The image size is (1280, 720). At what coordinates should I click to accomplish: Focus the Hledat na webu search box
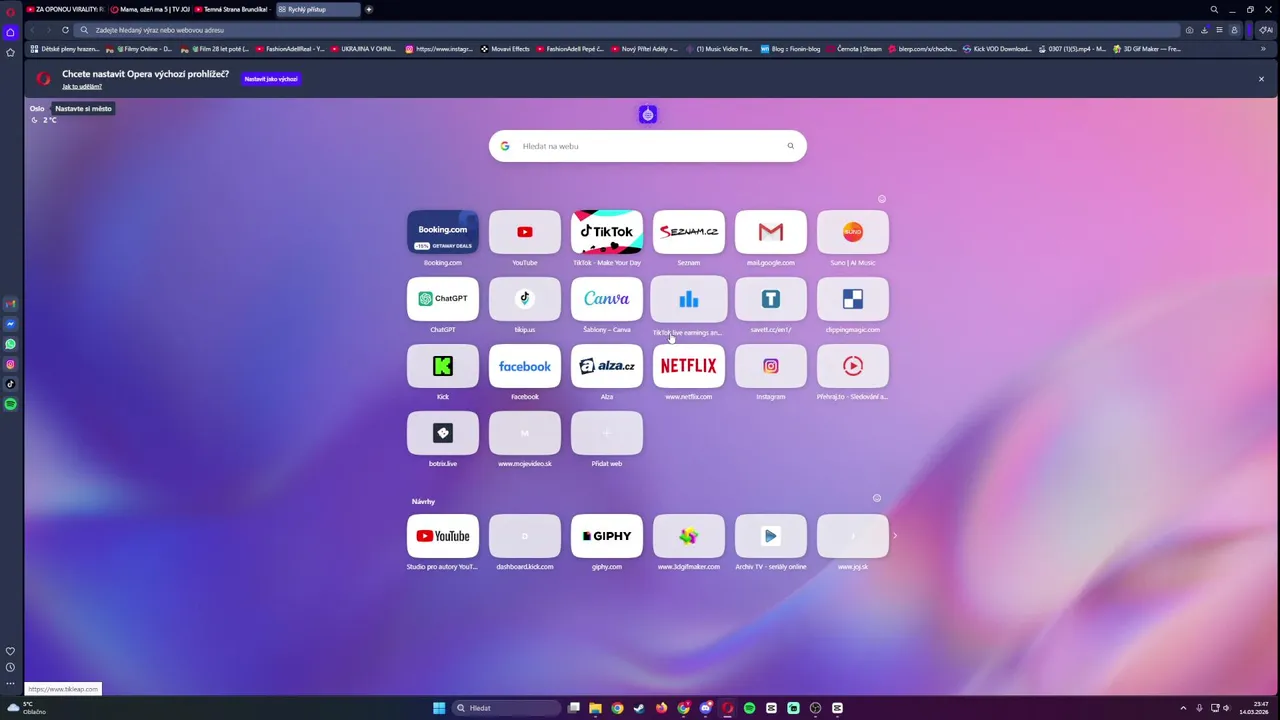[647, 146]
